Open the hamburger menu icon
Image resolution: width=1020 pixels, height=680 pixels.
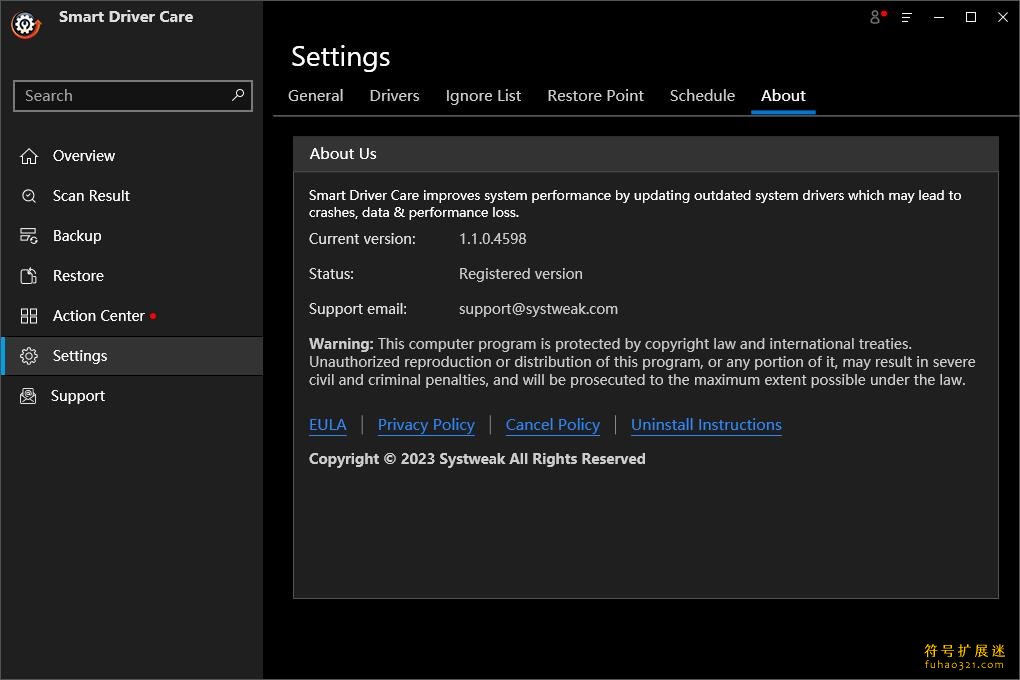coord(906,18)
